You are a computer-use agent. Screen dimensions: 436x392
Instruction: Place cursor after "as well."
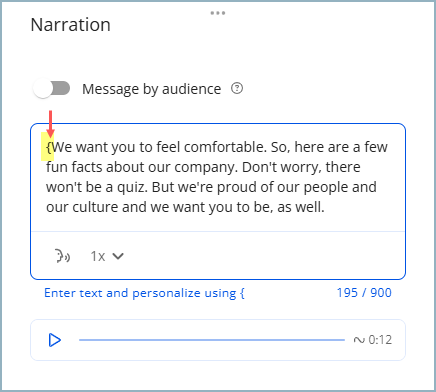(x=325, y=207)
